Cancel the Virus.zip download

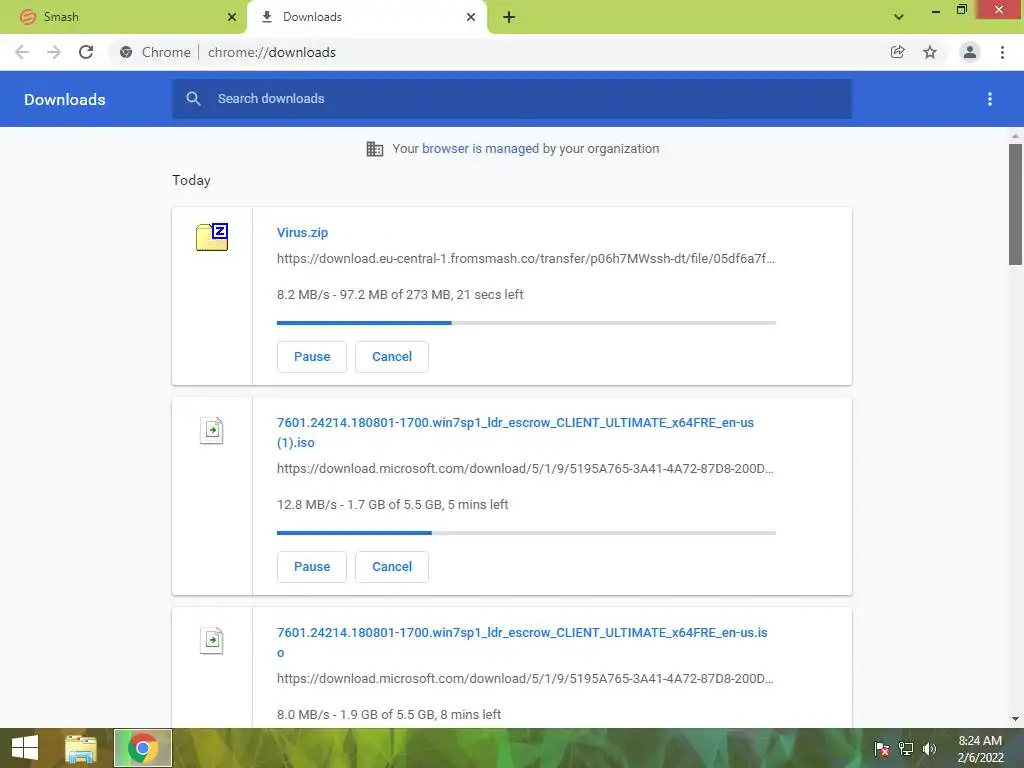(x=392, y=357)
